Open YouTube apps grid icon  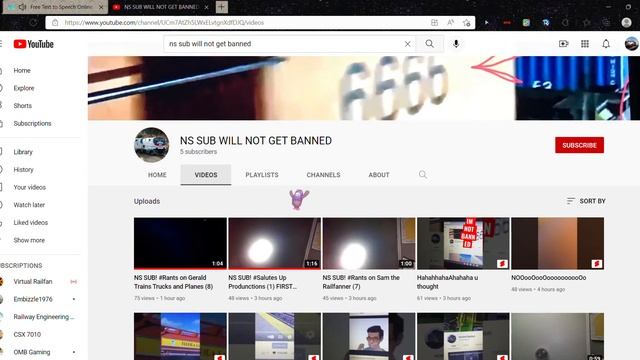pos(585,44)
